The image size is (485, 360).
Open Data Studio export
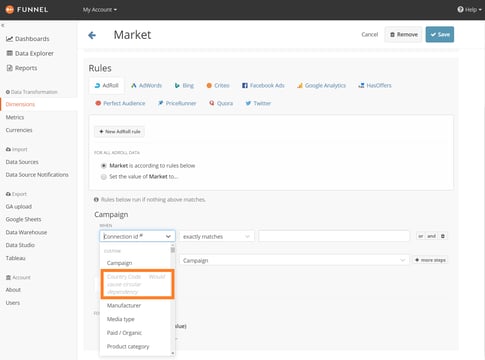20,245
